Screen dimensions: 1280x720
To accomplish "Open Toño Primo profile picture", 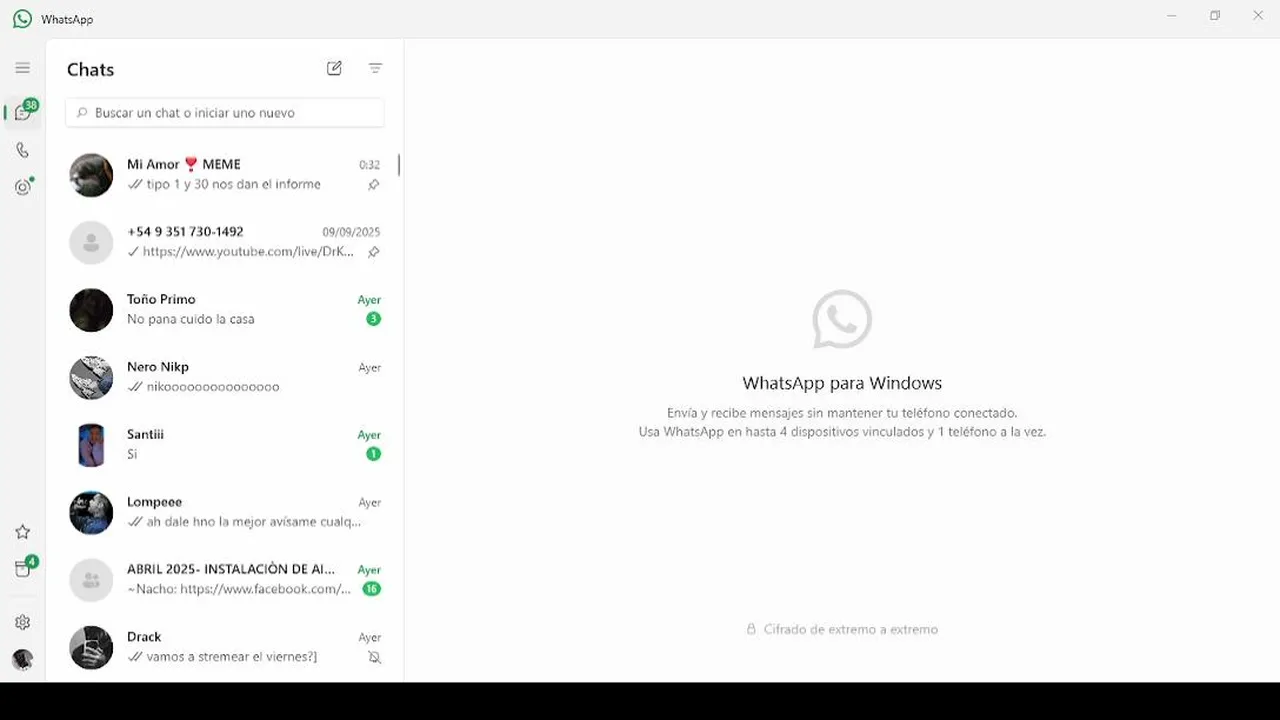I will pyautogui.click(x=91, y=310).
